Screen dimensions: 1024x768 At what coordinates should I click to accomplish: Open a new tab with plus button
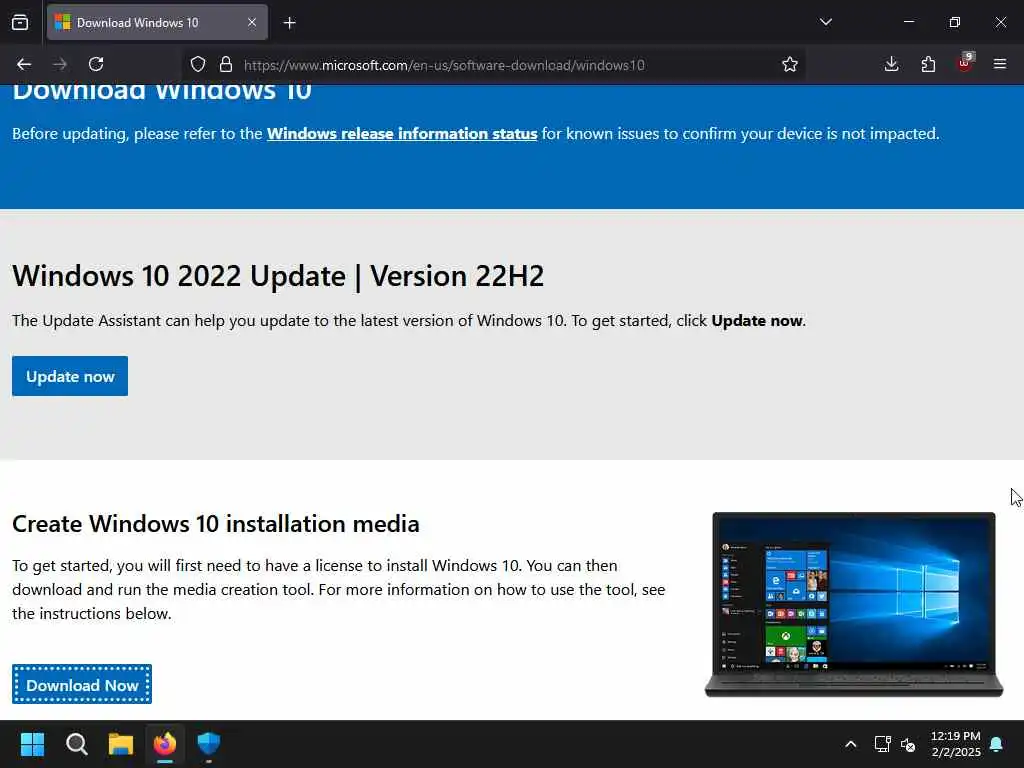pos(289,23)
